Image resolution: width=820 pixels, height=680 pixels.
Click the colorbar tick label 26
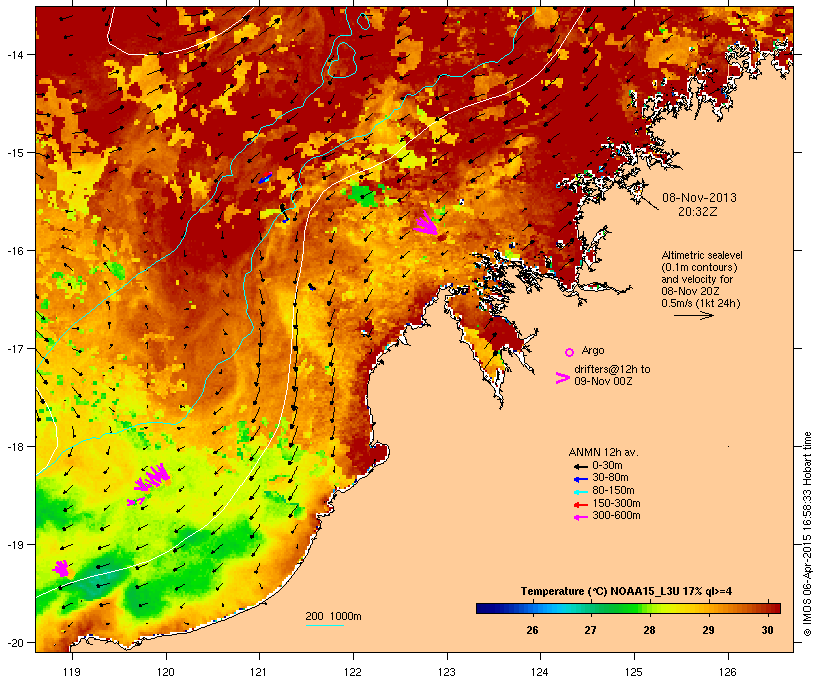(532, 630)
